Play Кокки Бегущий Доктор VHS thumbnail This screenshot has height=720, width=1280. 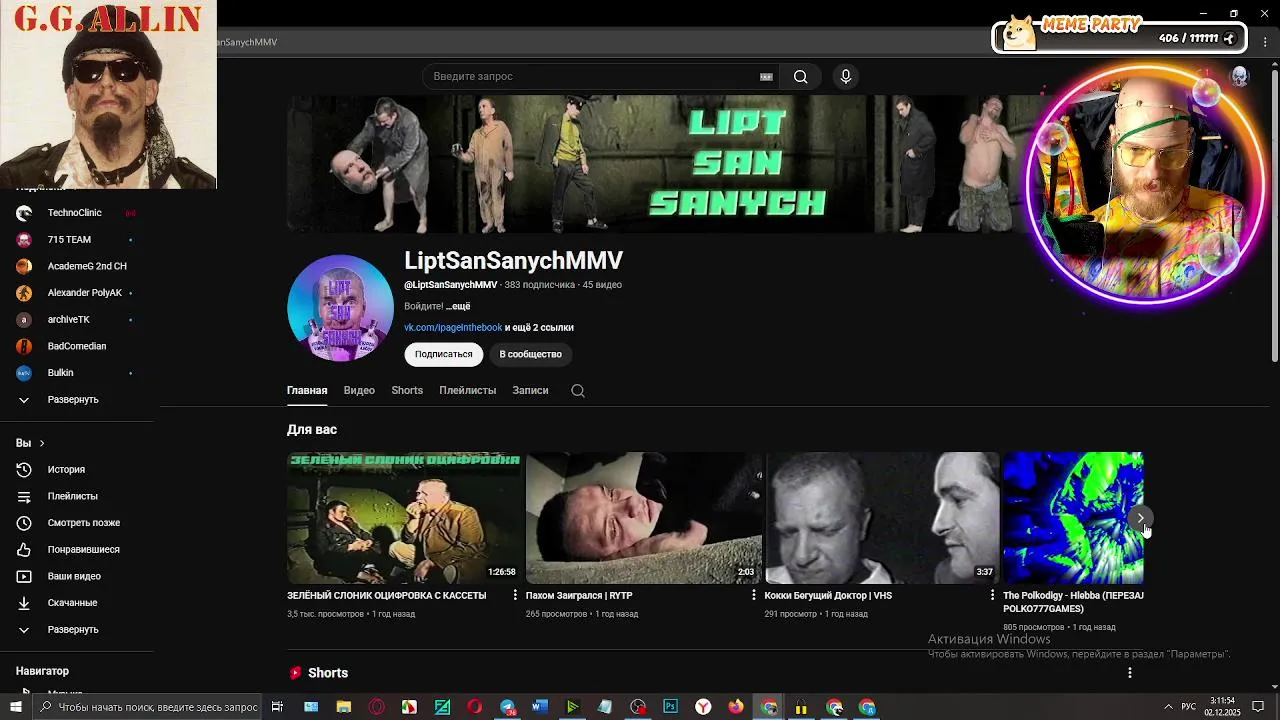pos(882,518)
